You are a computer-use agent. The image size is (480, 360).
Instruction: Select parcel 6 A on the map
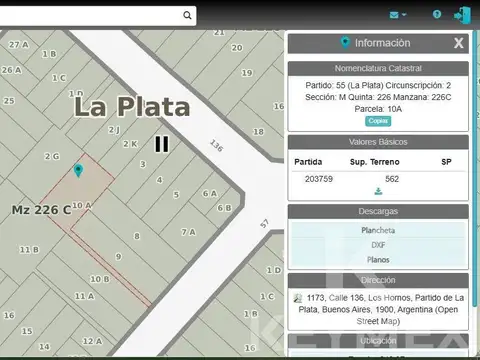click(x=210, y=193)
